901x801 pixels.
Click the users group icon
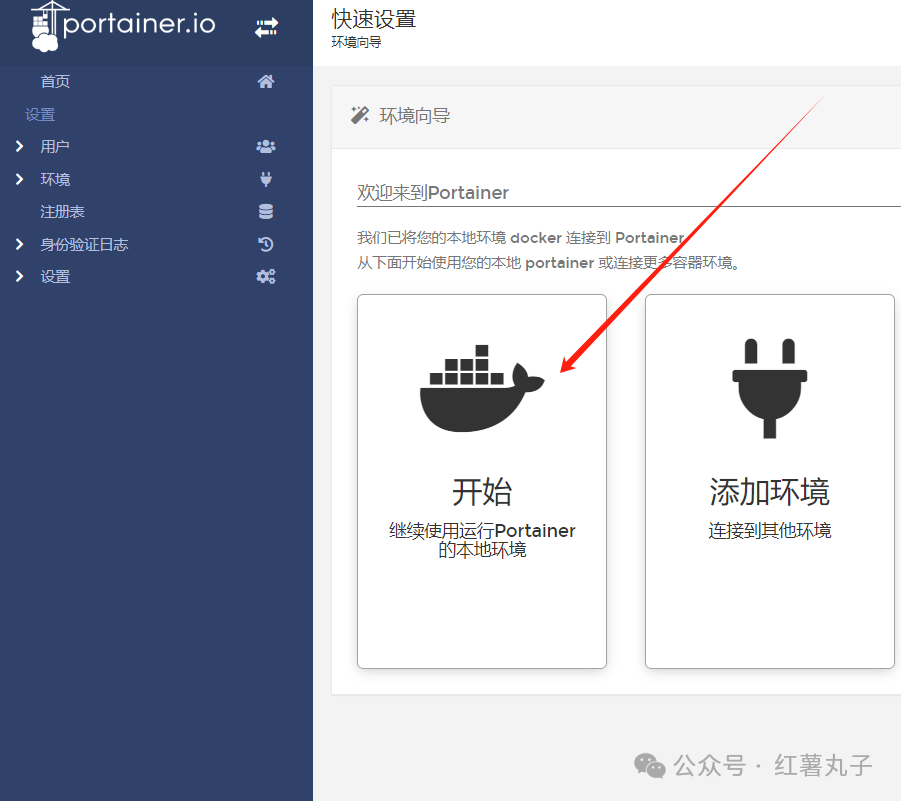pyautogui.click(x=265, y=147)
